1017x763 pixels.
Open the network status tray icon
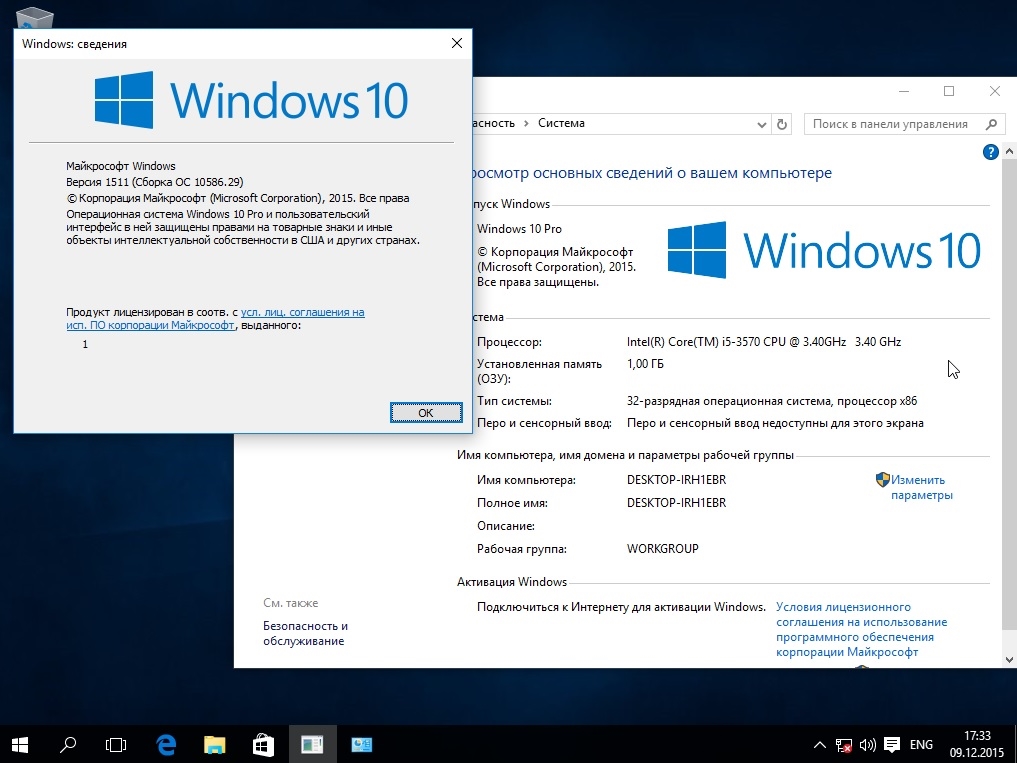point(843,745)
